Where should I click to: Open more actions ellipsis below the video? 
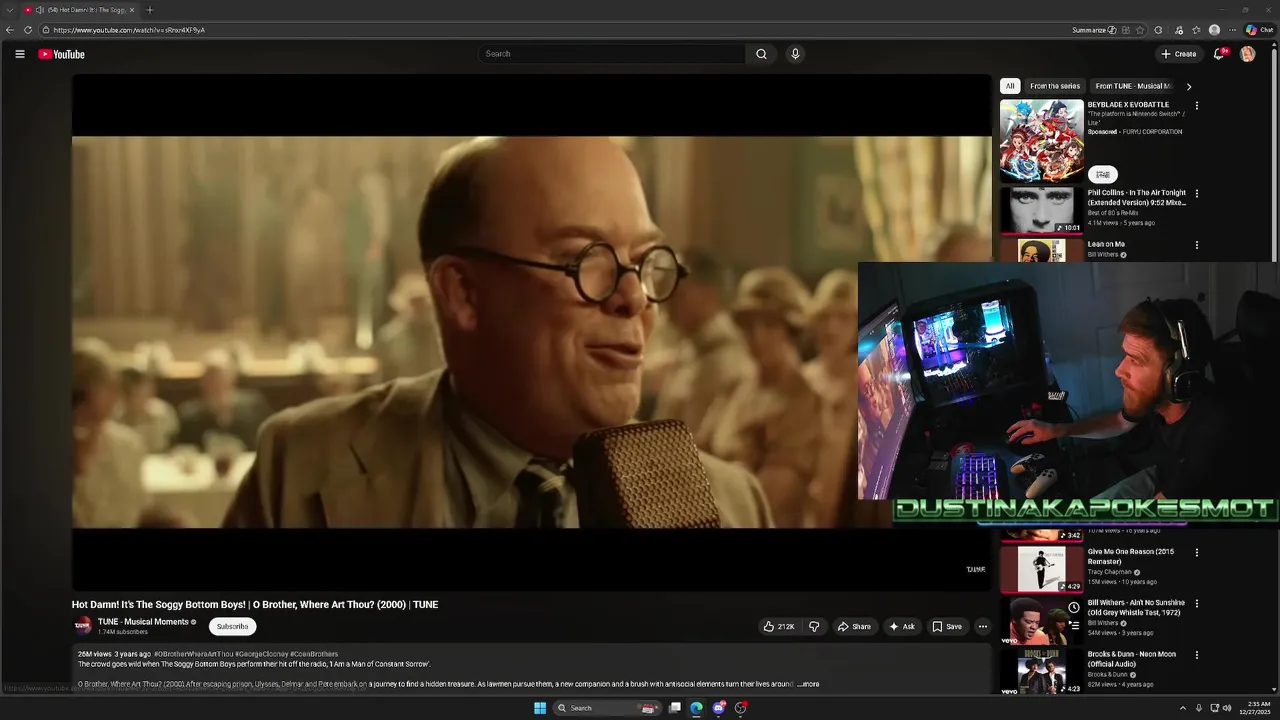point(982,627)
